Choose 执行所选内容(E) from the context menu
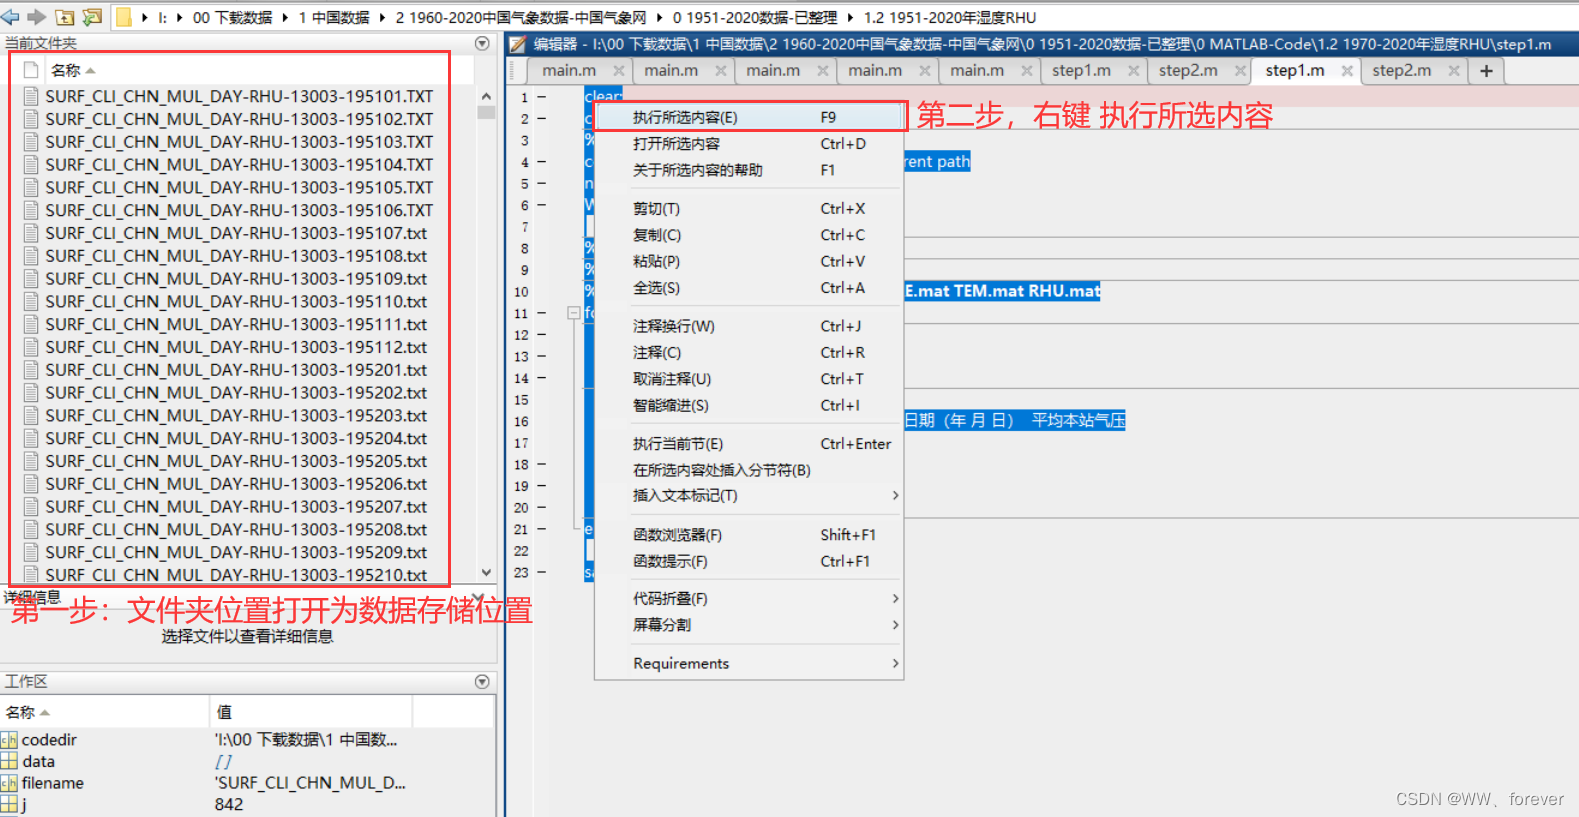The image size is (1579, 817). coord(749,117)
